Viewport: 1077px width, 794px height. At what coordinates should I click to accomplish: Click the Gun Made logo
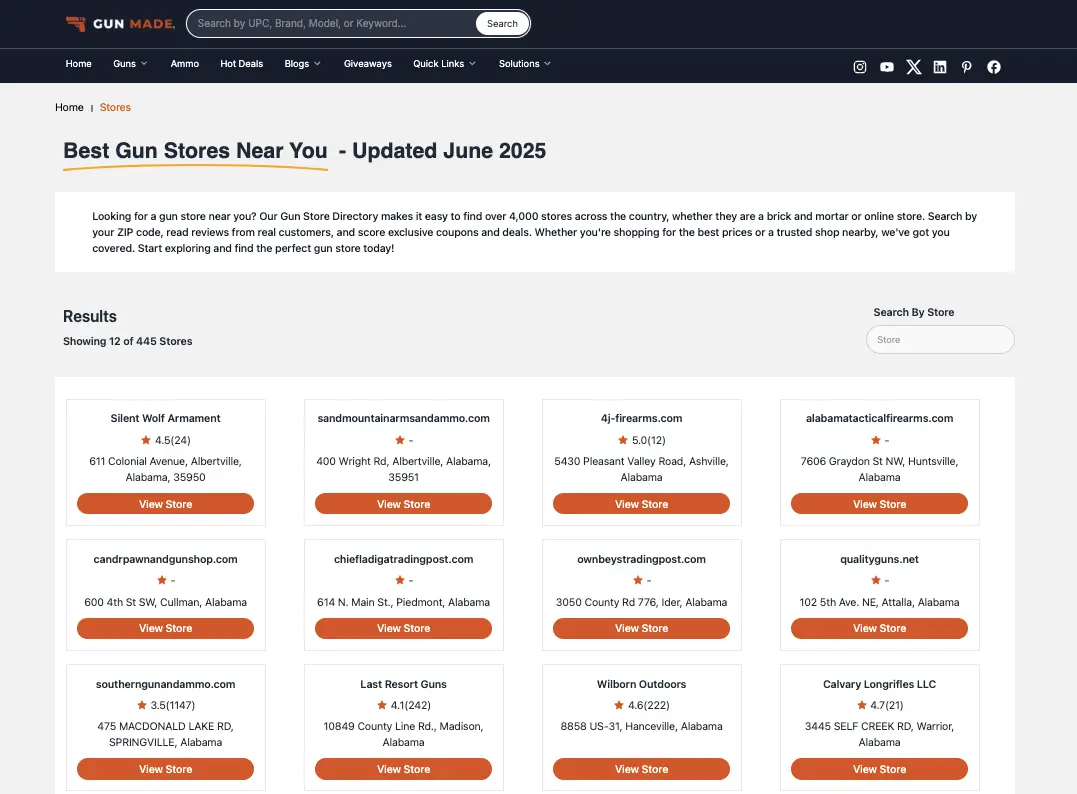click(x=120, y=23)
